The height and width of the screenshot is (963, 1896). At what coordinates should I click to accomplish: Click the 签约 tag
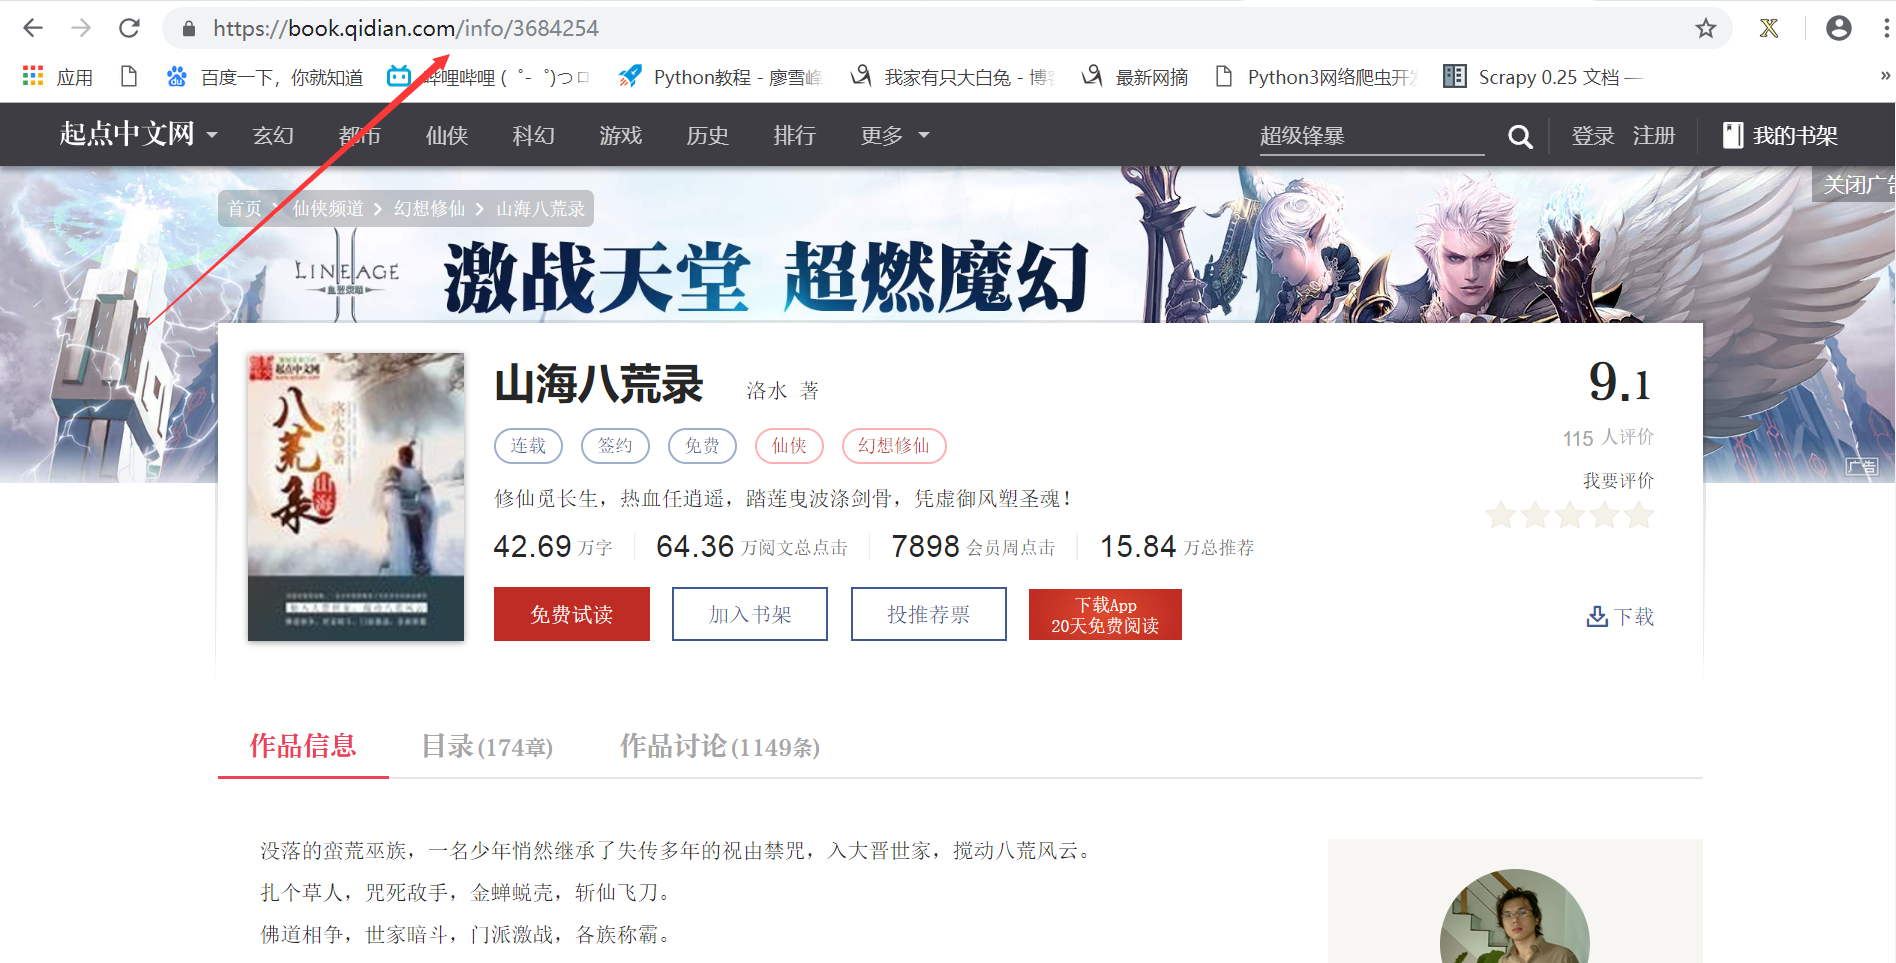pyautogui.click(x=615, y=446)
